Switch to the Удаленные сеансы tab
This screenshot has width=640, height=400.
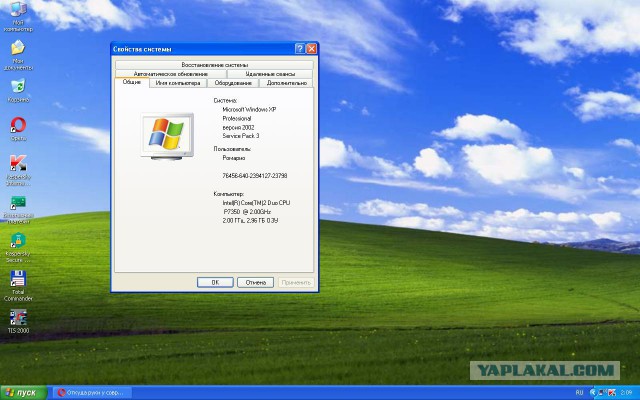click(270, 74)
